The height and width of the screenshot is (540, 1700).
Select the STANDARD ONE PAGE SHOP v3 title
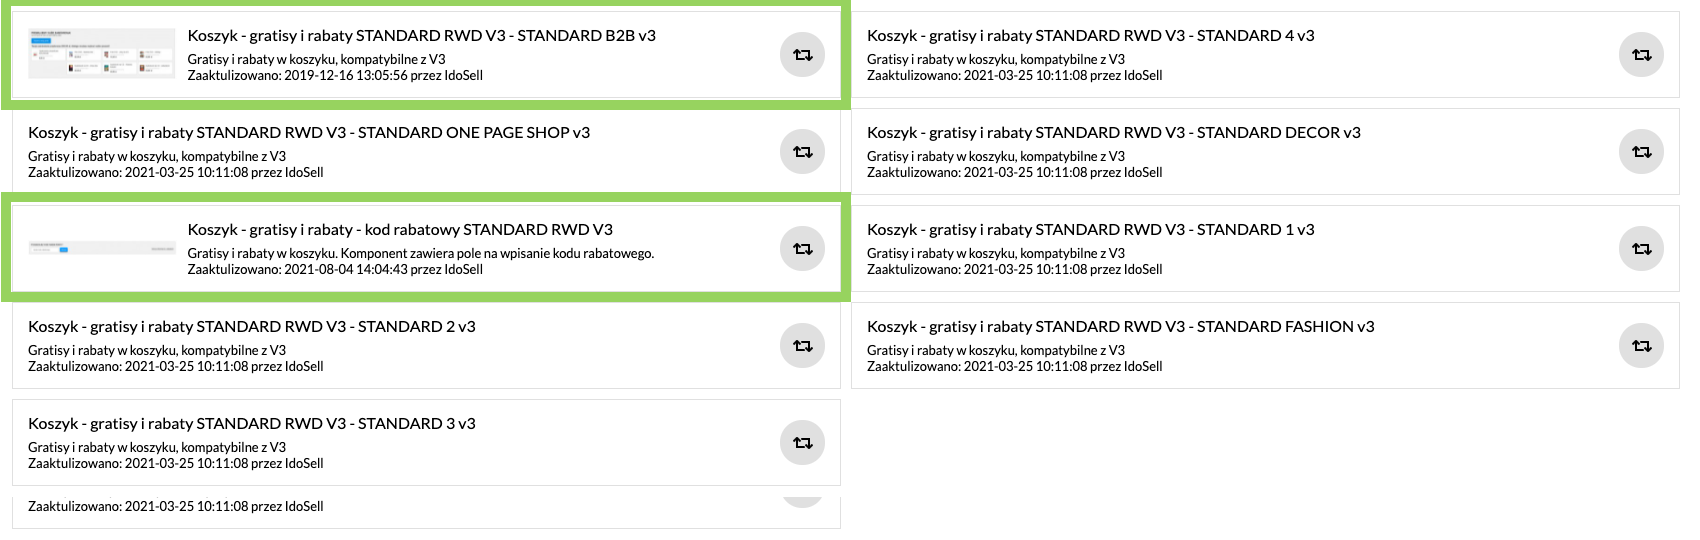[x=309, y=132]
